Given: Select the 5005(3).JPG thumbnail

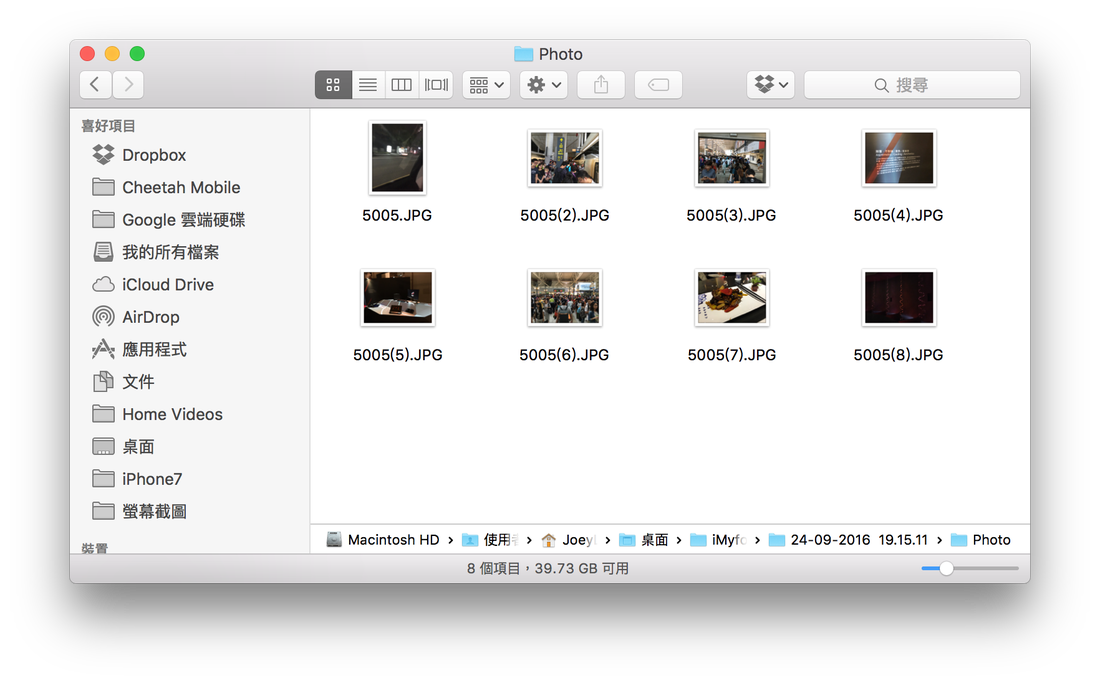Looking at the screenshot, I should coord(732,158).
